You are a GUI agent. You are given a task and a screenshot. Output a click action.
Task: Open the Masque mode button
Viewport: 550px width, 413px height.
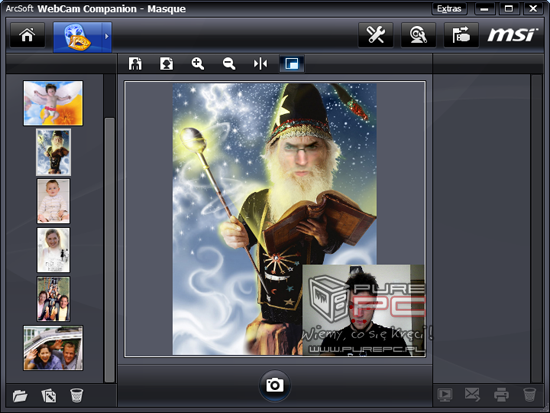coord(78,36)
